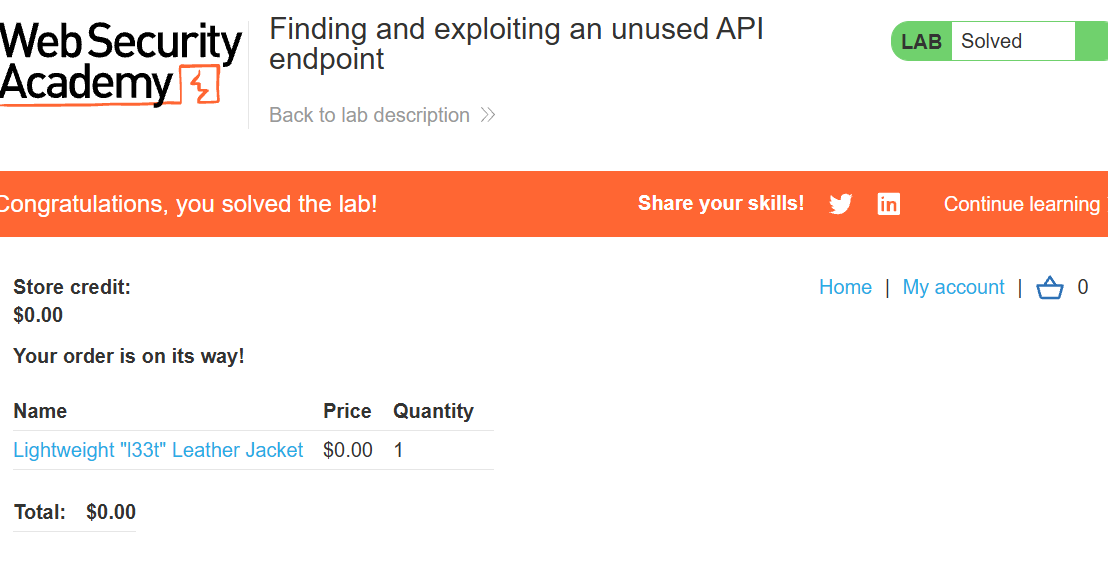Click the green LAB badge
This screenshot has height=585, width=1108.
coord(921,42)
